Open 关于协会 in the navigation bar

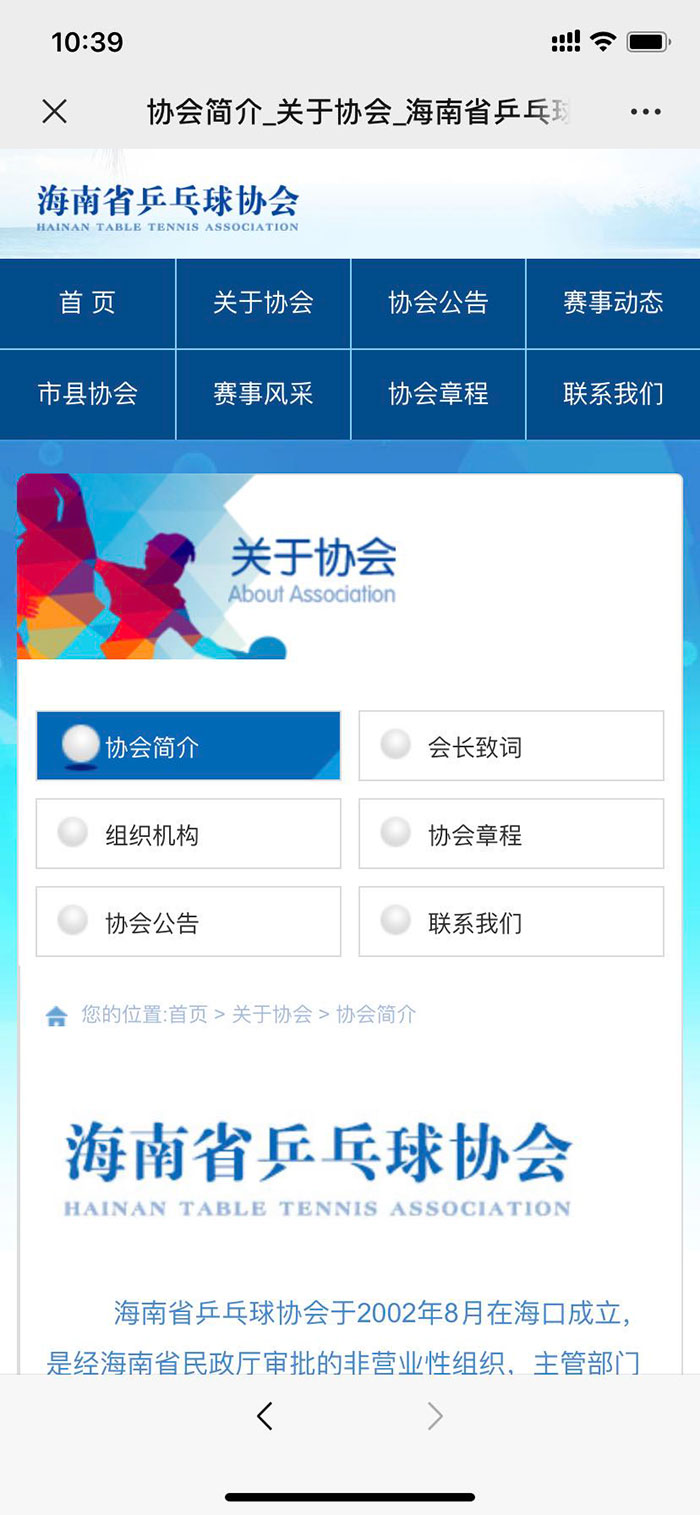pos(263,303)
